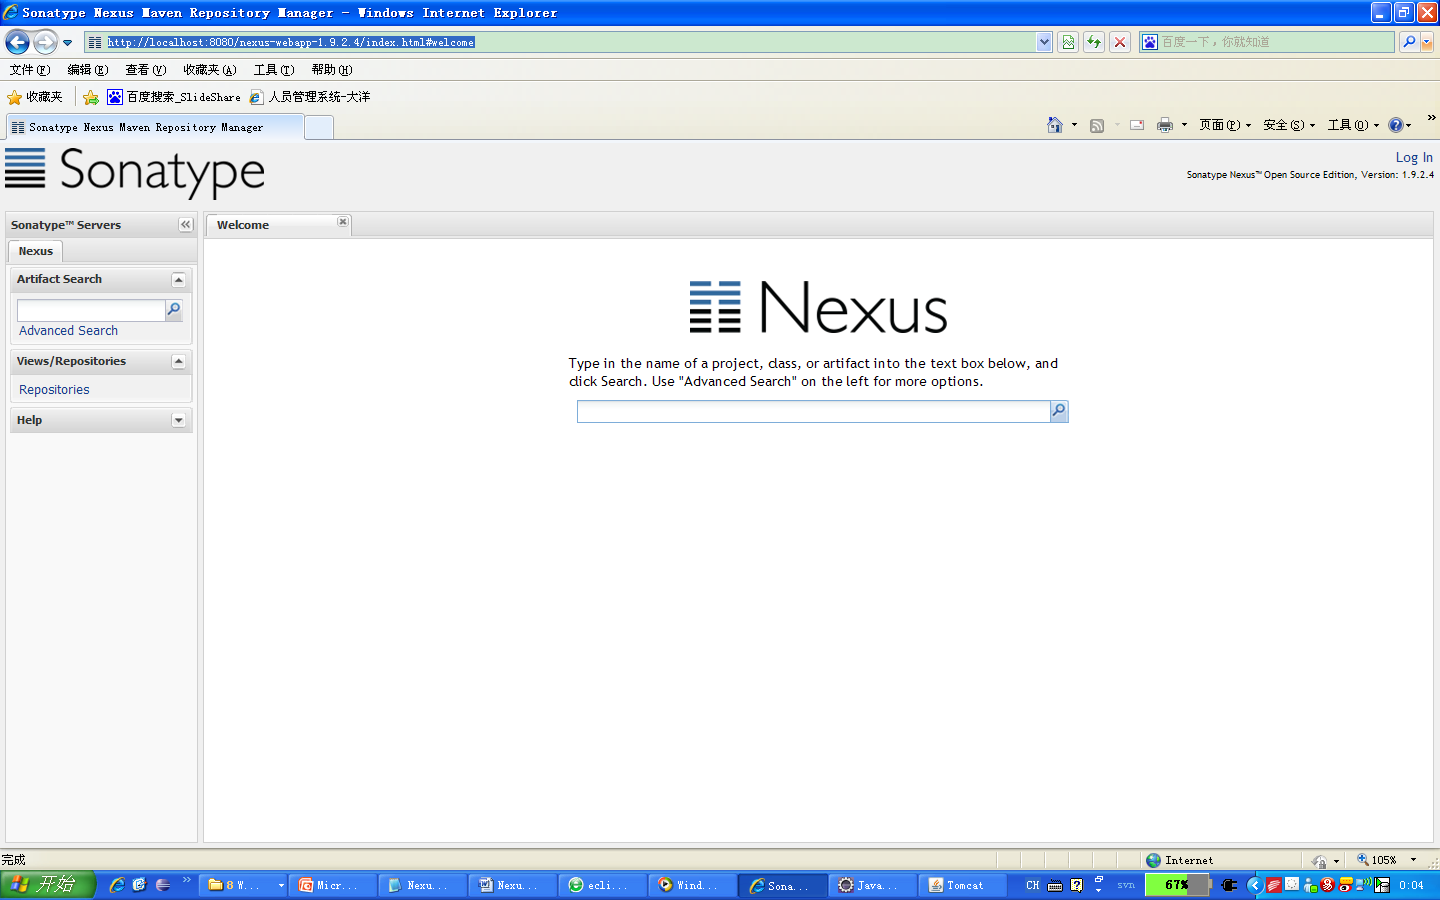Click the 105% zoom level control
The height and width of the screenshot is (900, 1440).
click(x=1385, y=860)
